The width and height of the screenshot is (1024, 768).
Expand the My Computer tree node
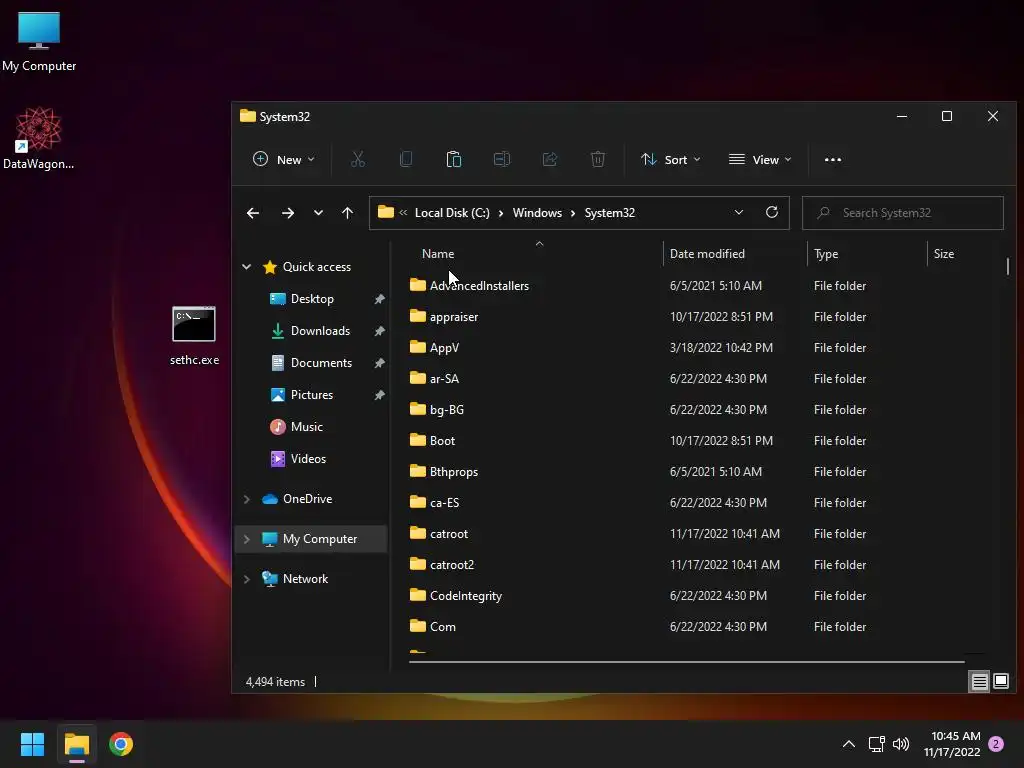pyautogui.click(x=247, y=539)
